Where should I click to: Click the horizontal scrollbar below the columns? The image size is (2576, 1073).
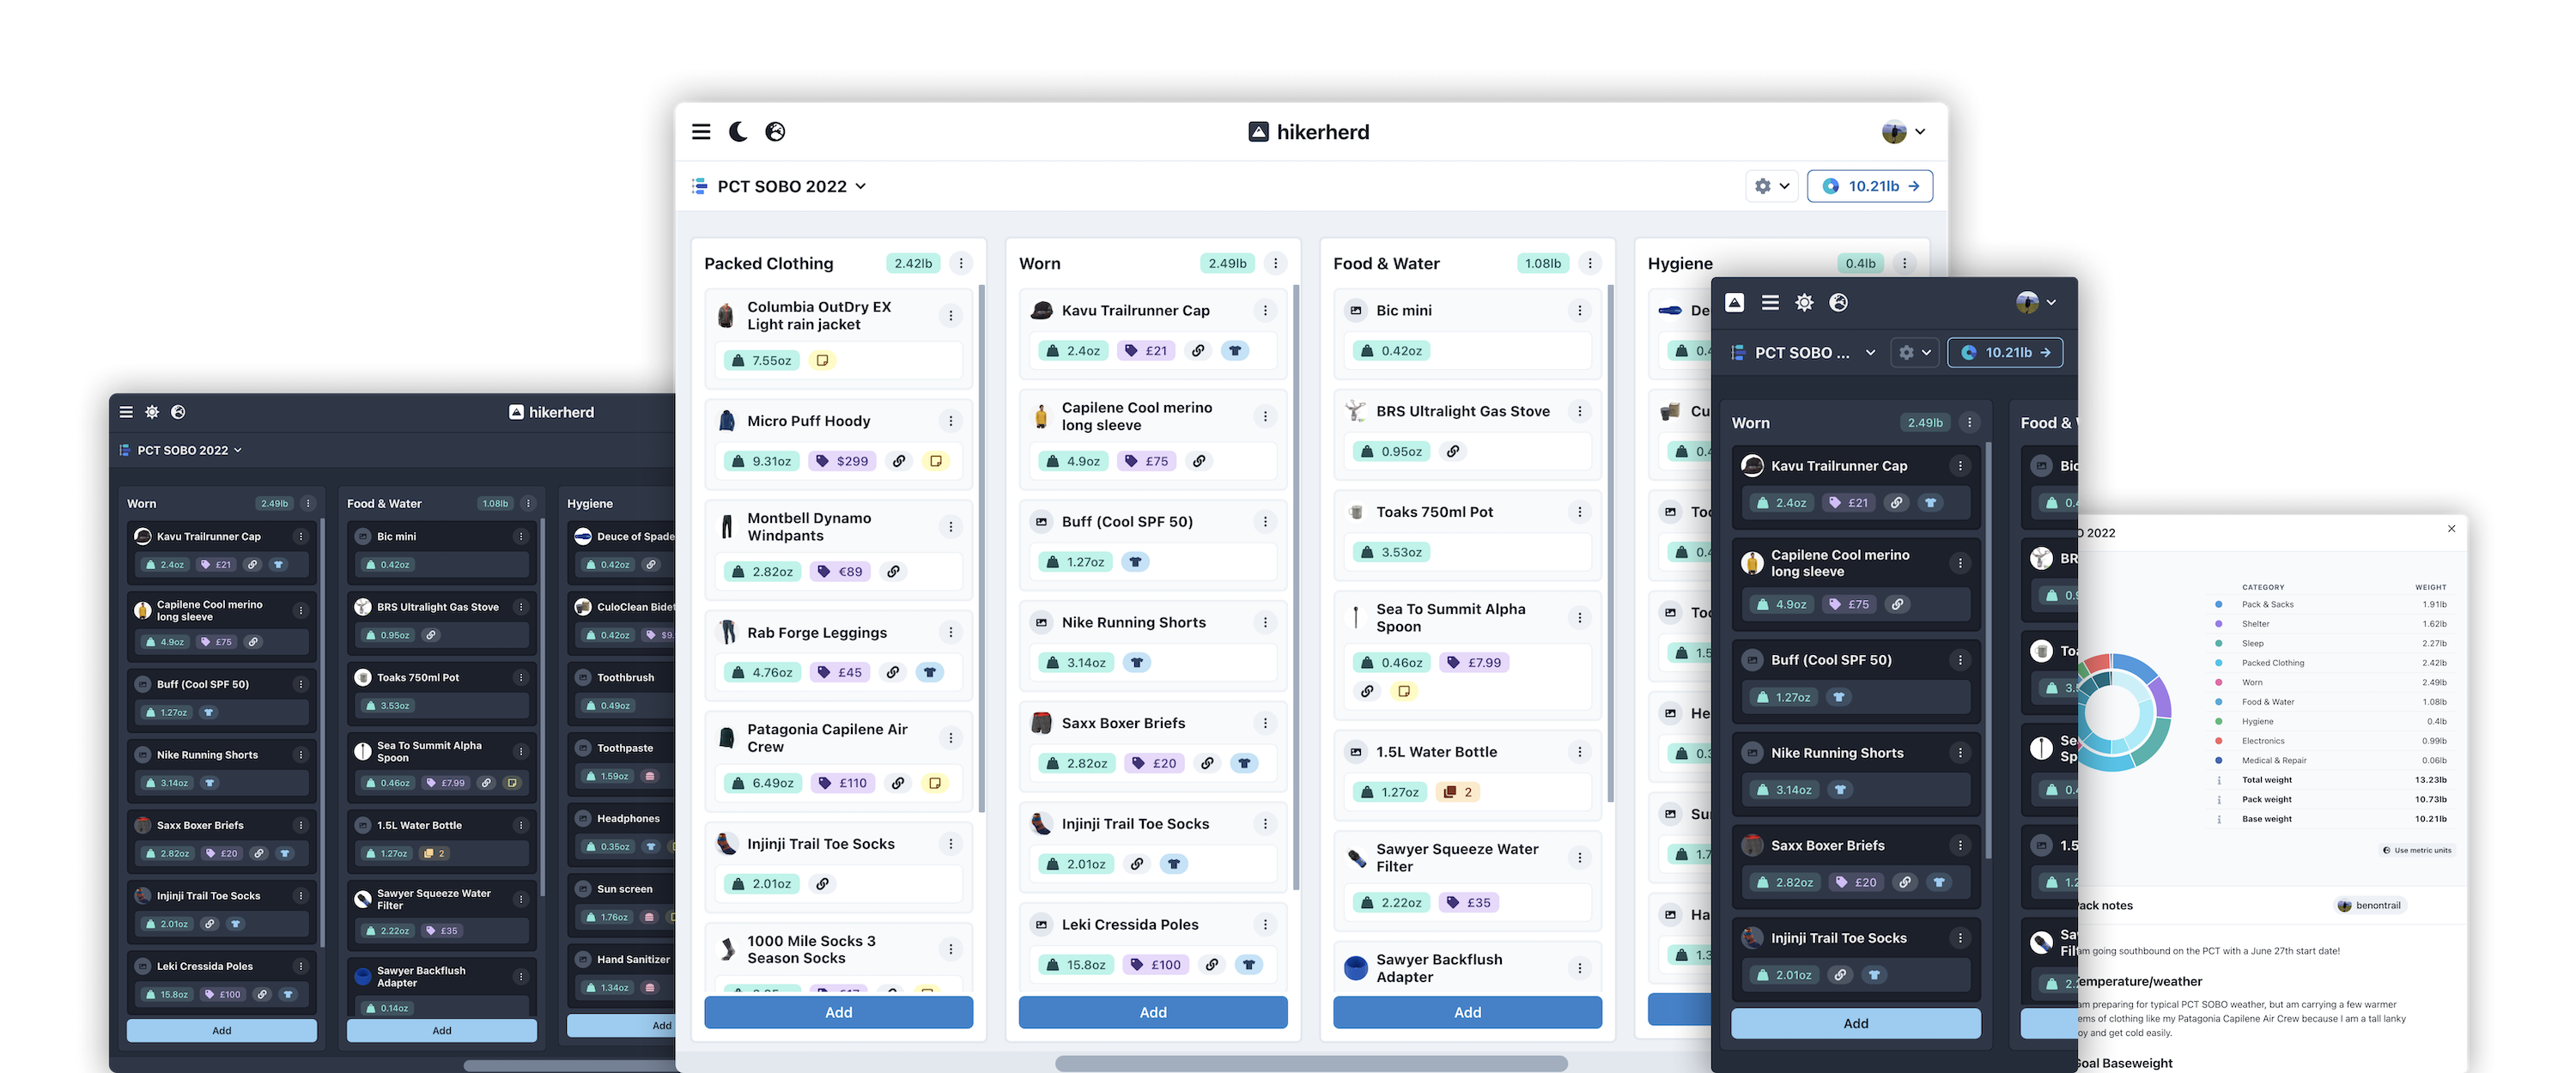(1310, 1063)
